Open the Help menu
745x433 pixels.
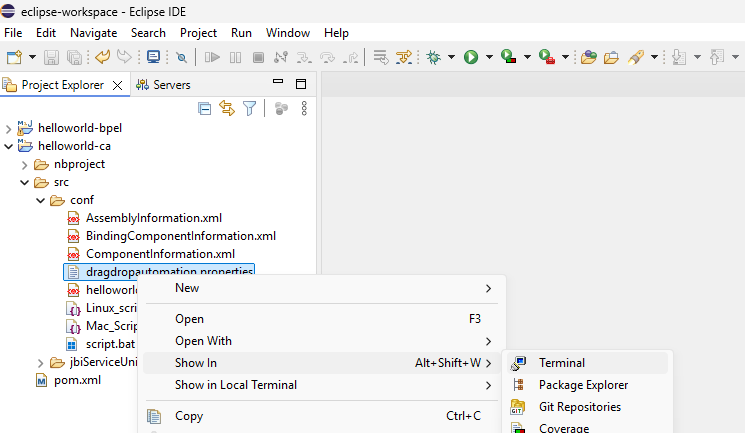(x=336, y=33)
